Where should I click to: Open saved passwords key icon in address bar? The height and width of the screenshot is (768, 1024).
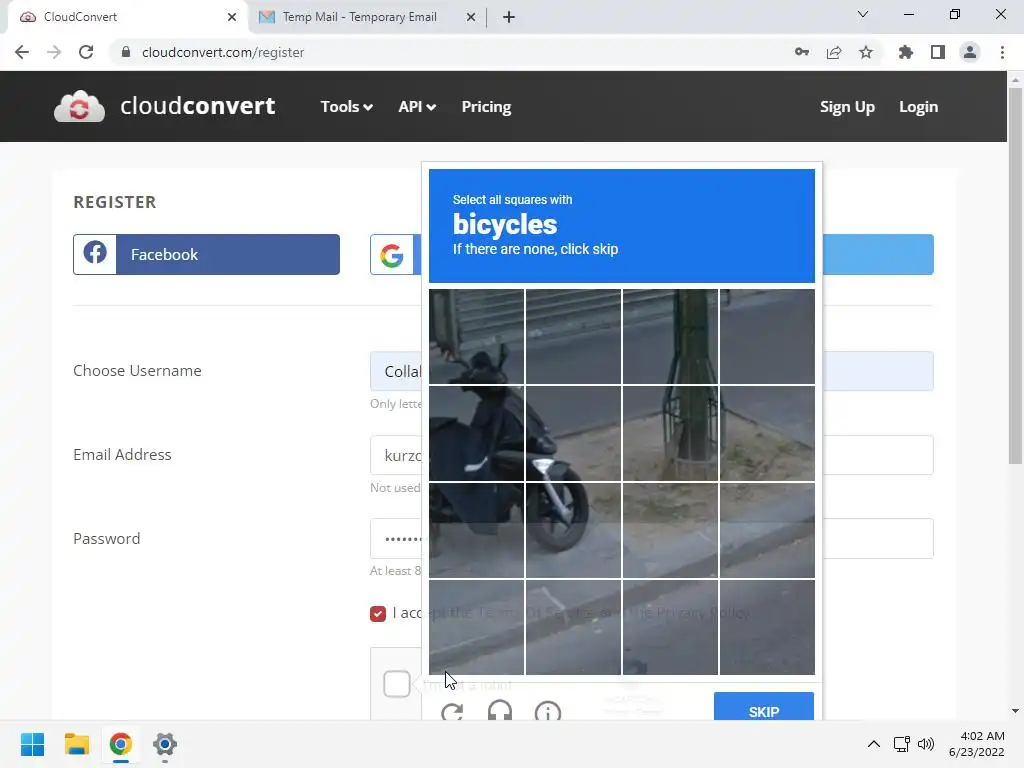click(801, 52)
